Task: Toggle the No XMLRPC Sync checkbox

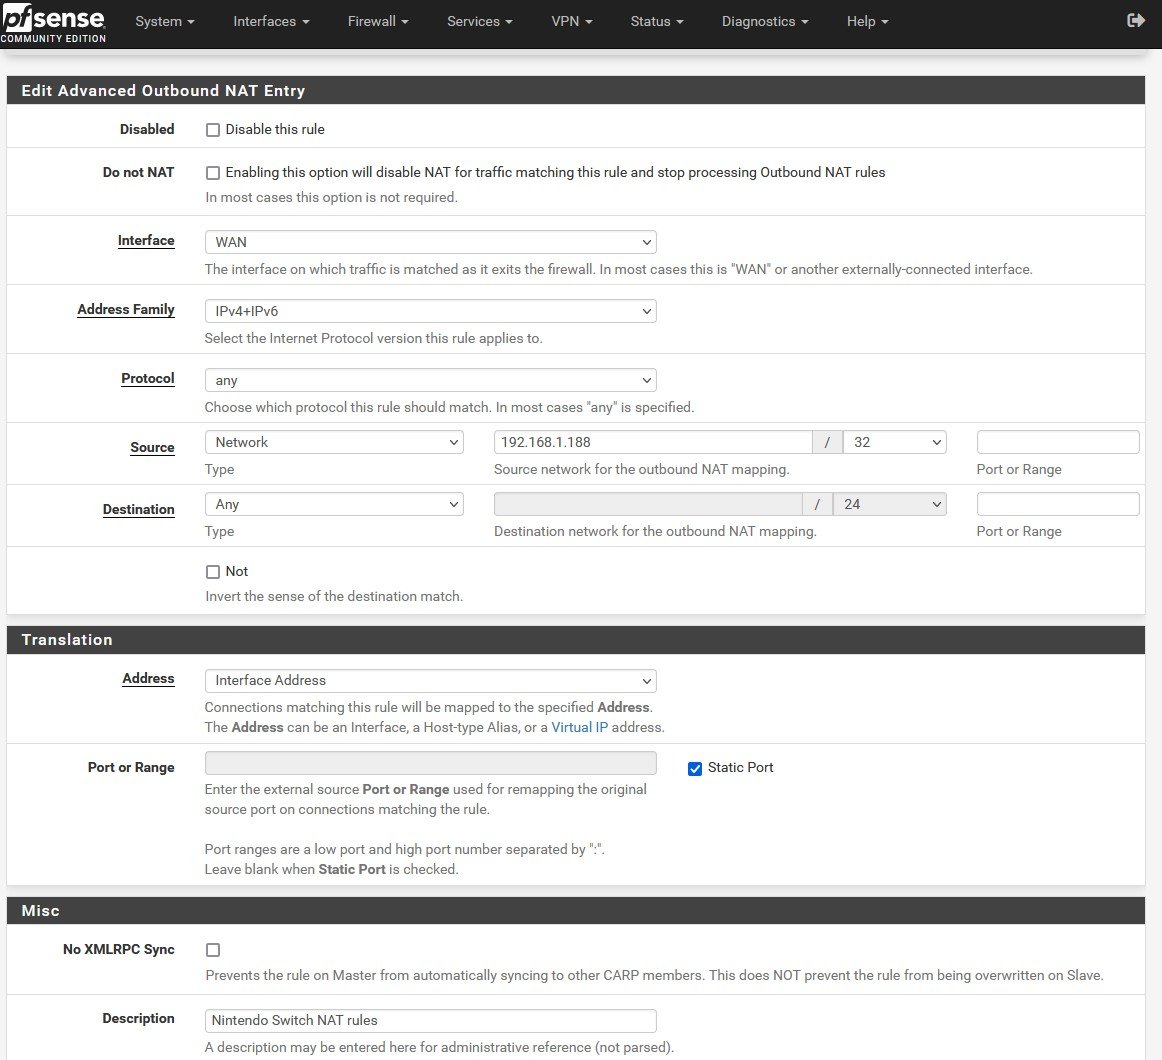Action: 213,950
